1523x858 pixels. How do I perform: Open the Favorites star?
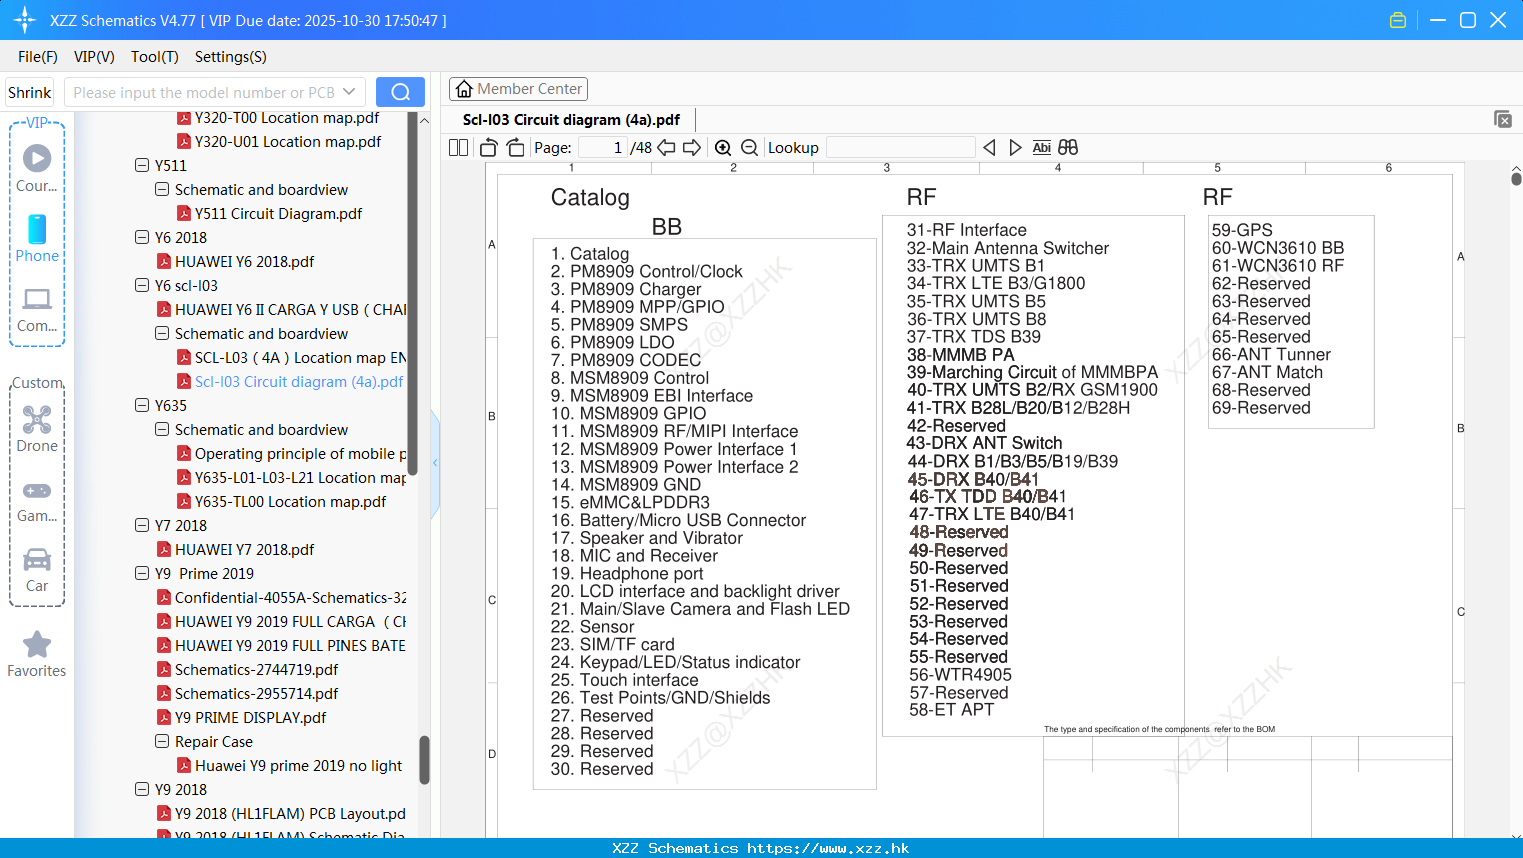click(x=37, y=654)
